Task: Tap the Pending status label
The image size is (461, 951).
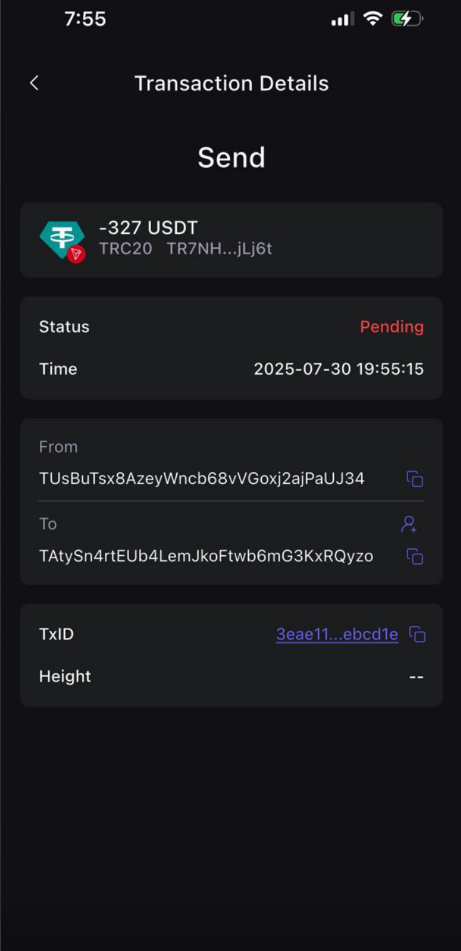Action: tap(392, 327)
